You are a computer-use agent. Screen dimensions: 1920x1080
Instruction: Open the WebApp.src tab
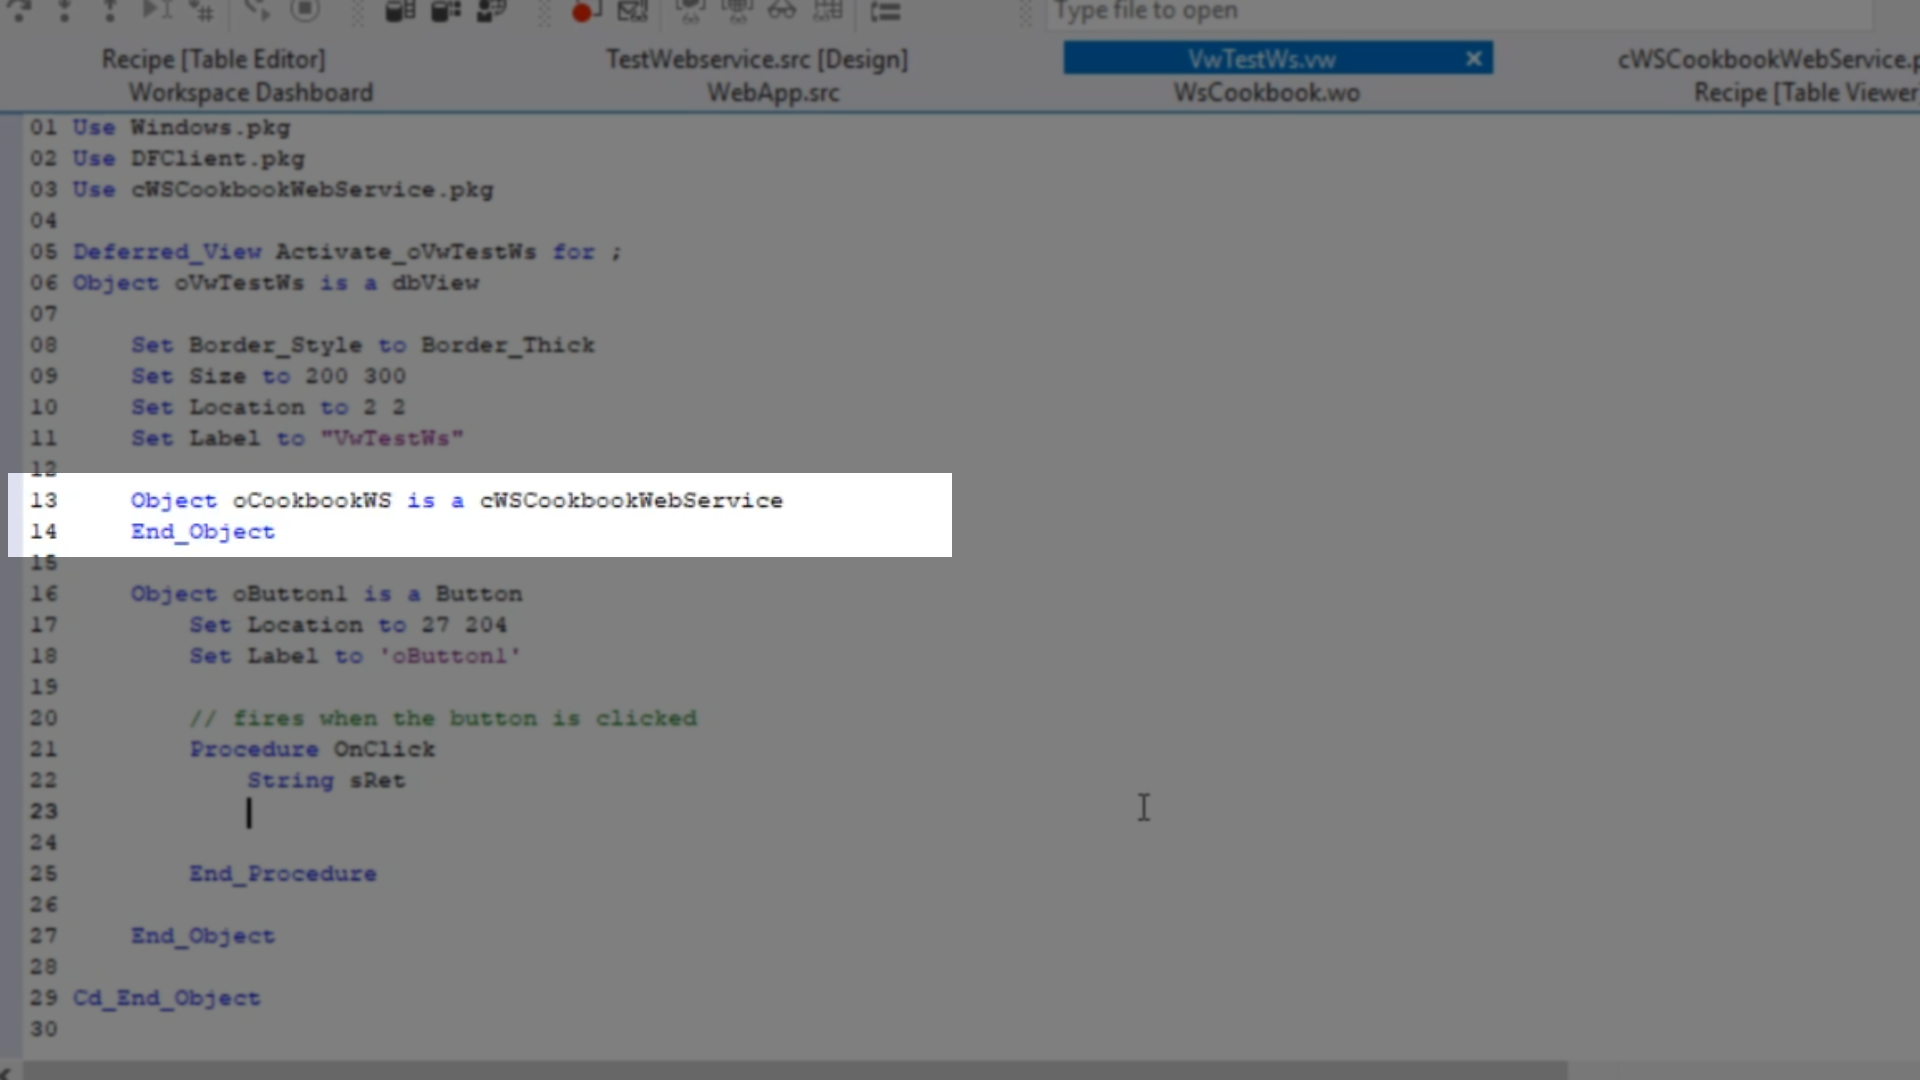[x=773, y=92]
